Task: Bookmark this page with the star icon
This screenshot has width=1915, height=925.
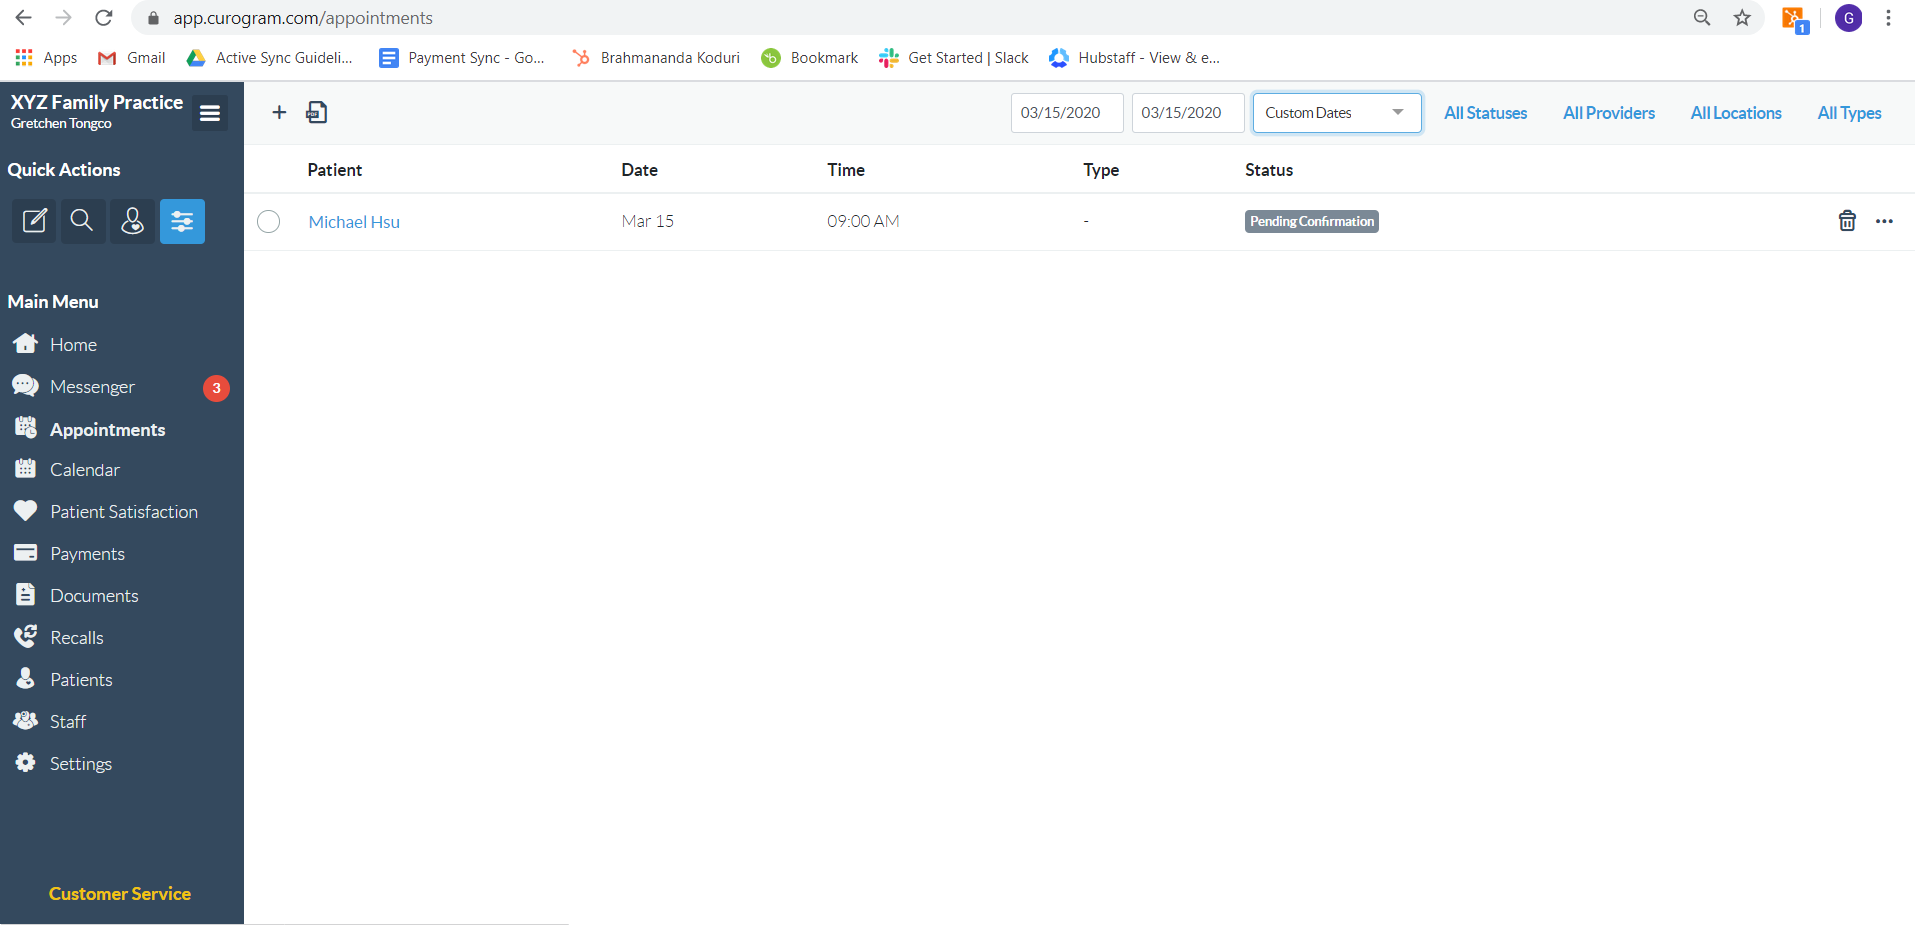Action: pos(1742,18)
